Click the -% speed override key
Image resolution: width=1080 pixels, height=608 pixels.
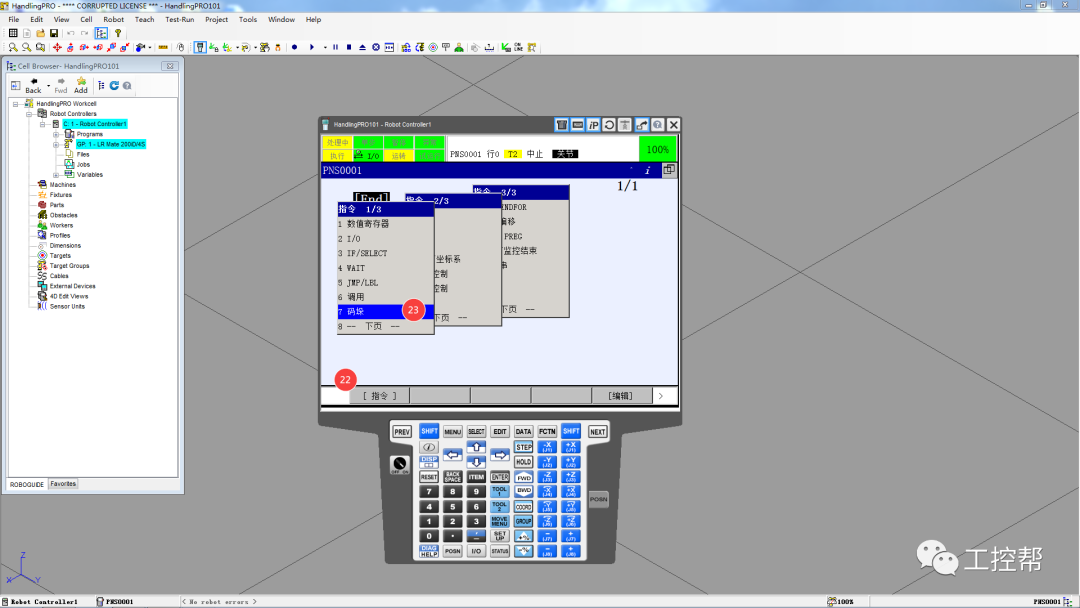coord(523,551)
